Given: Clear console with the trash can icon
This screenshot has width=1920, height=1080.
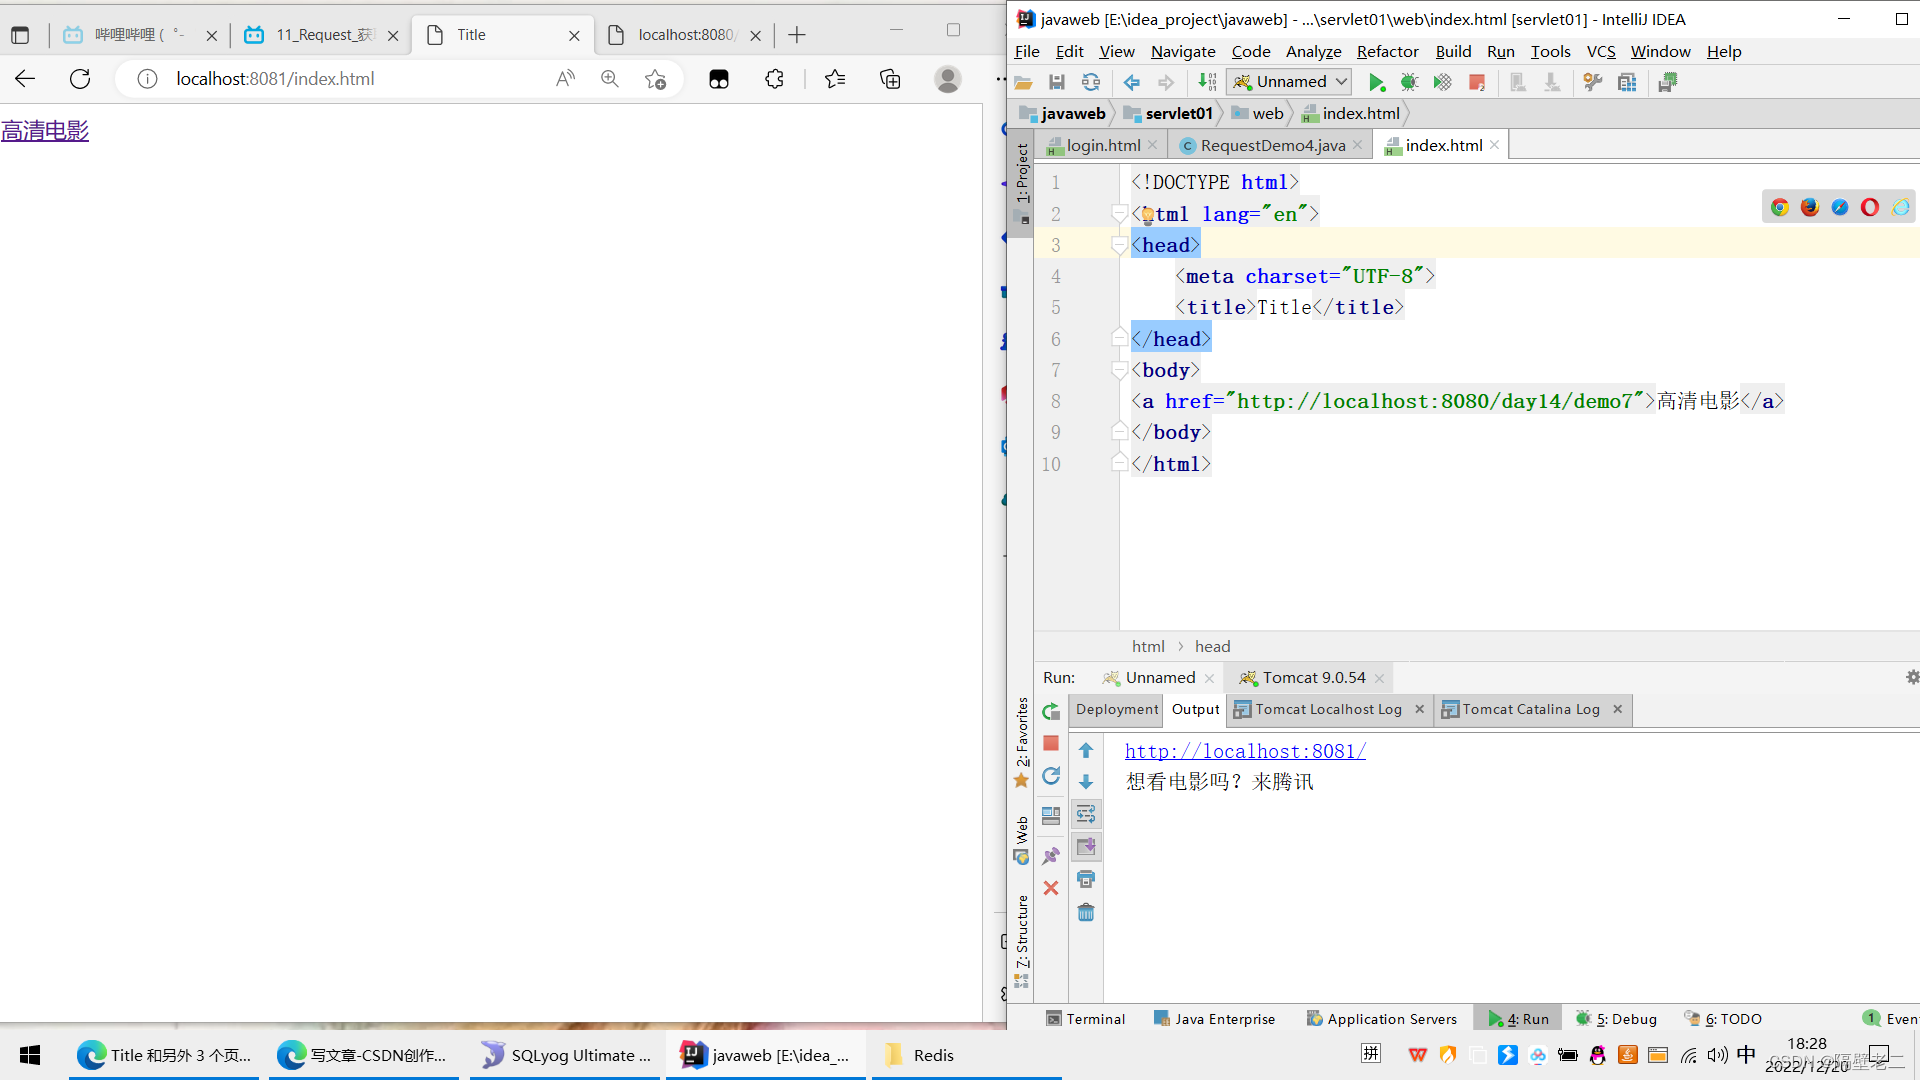Looking at the screenshot, I should click(x=1086, y=912).
